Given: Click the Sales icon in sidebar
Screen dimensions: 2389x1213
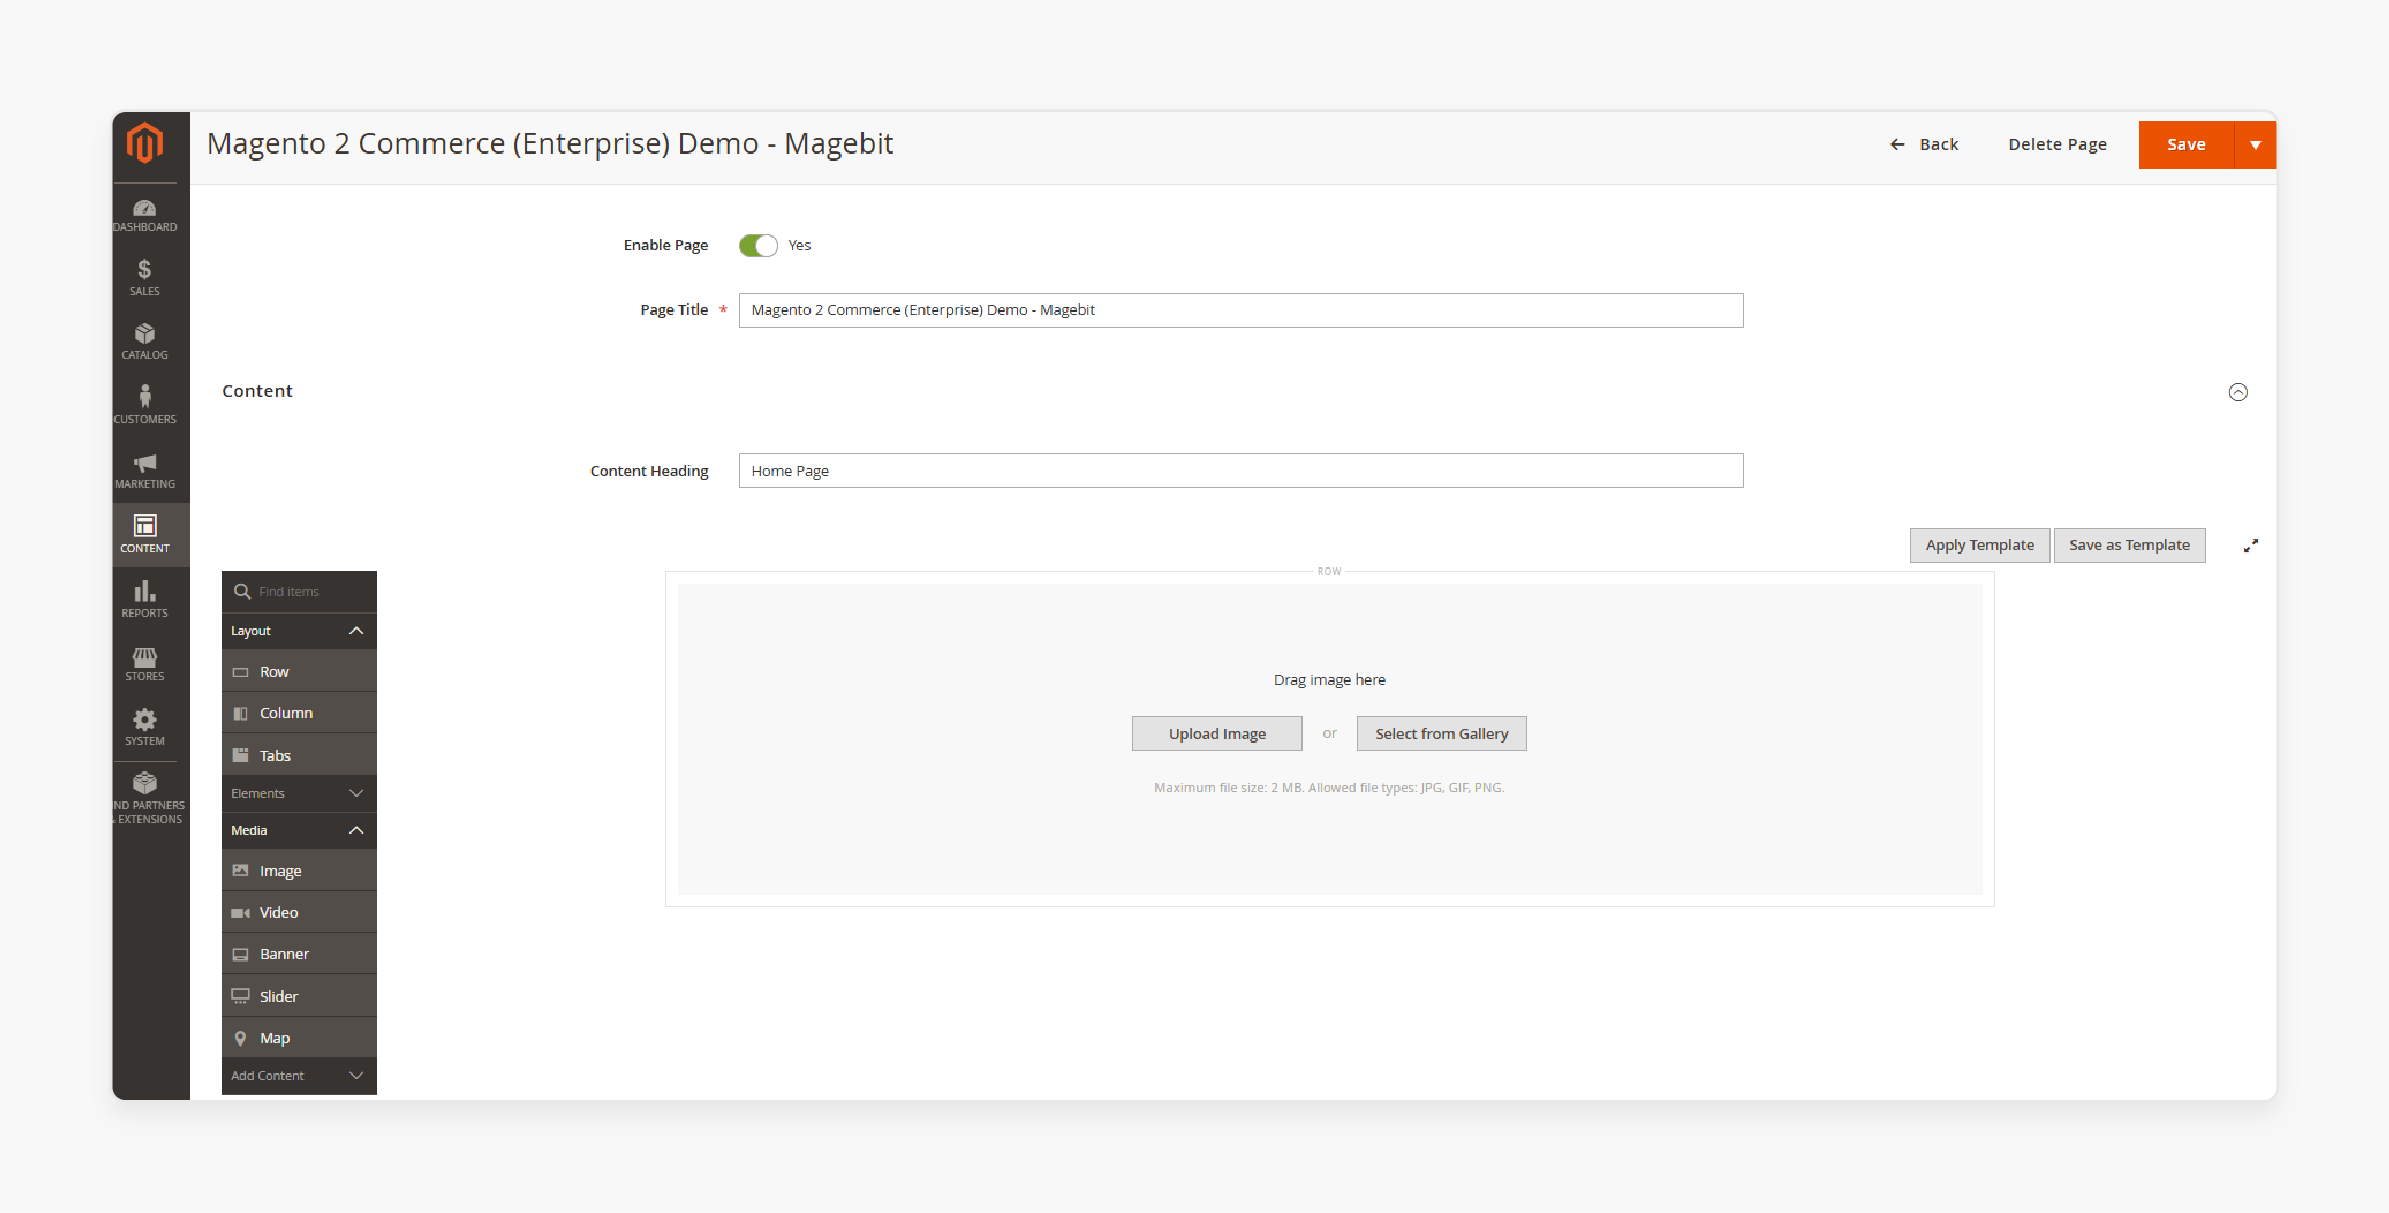Looking at the screenshot, I should pyautogui.click(x=144, y=277).
